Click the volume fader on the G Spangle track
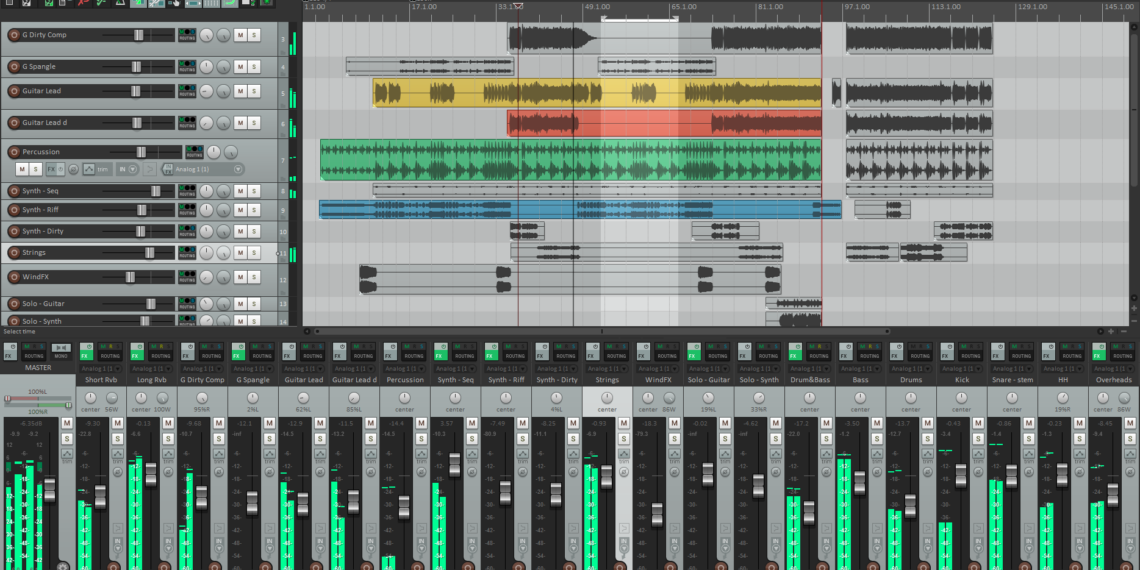Viewport: 1140px width, 570px height. 138,67
